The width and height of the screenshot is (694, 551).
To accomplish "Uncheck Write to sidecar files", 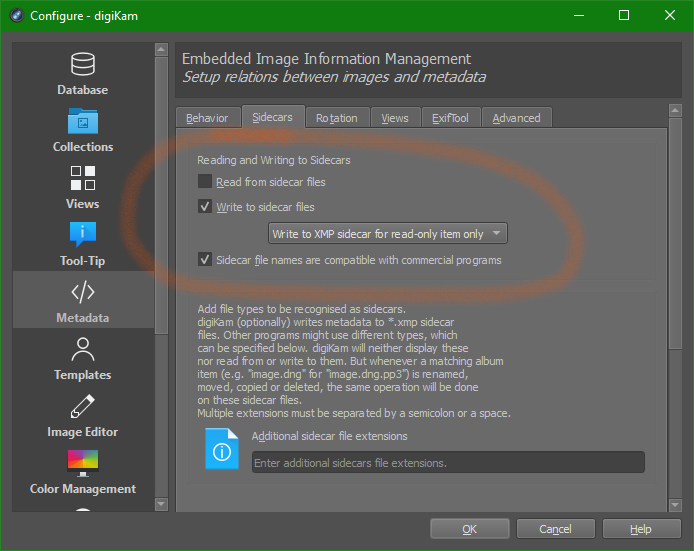I will click(x=205, y=207).
